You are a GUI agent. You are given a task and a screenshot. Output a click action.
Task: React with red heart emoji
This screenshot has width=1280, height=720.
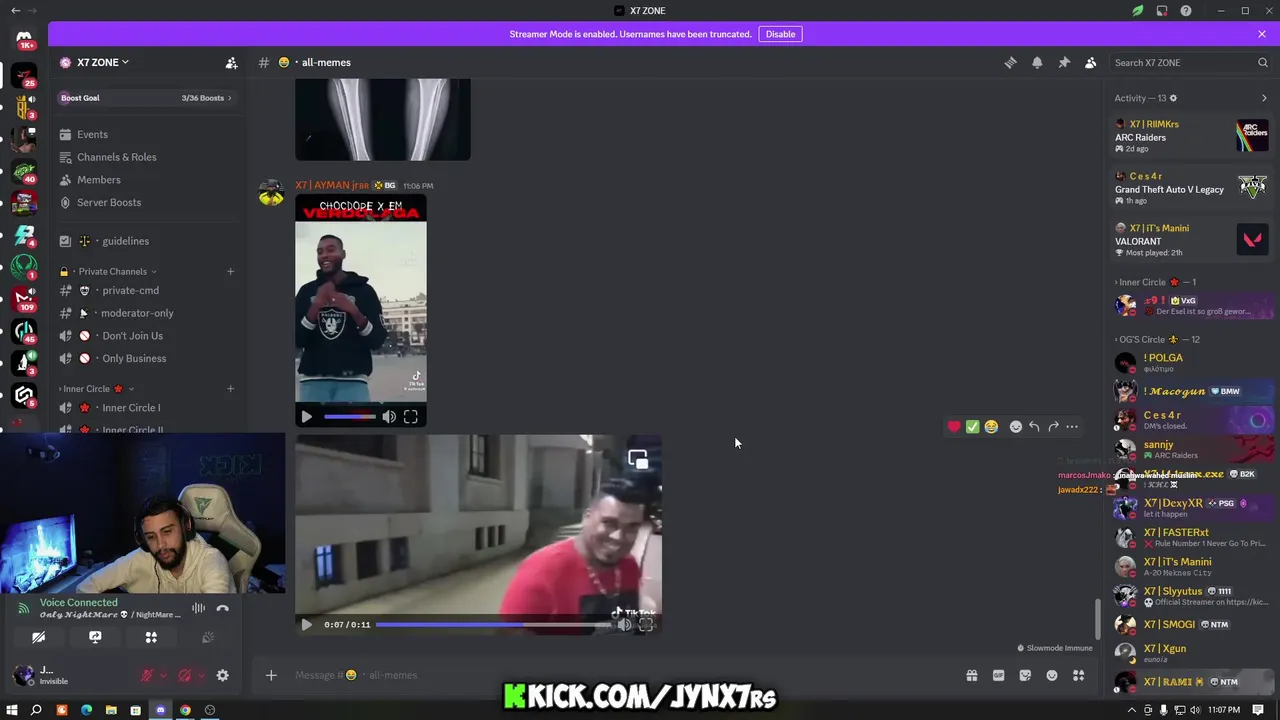pyautogui.click(x=954, y=427)
